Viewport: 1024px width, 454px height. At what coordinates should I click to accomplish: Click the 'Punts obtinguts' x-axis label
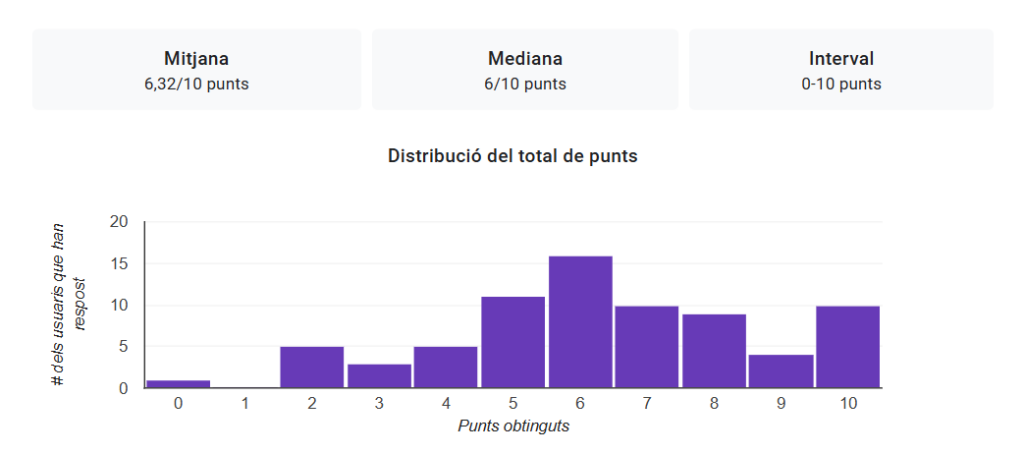[x=513, y=425]
